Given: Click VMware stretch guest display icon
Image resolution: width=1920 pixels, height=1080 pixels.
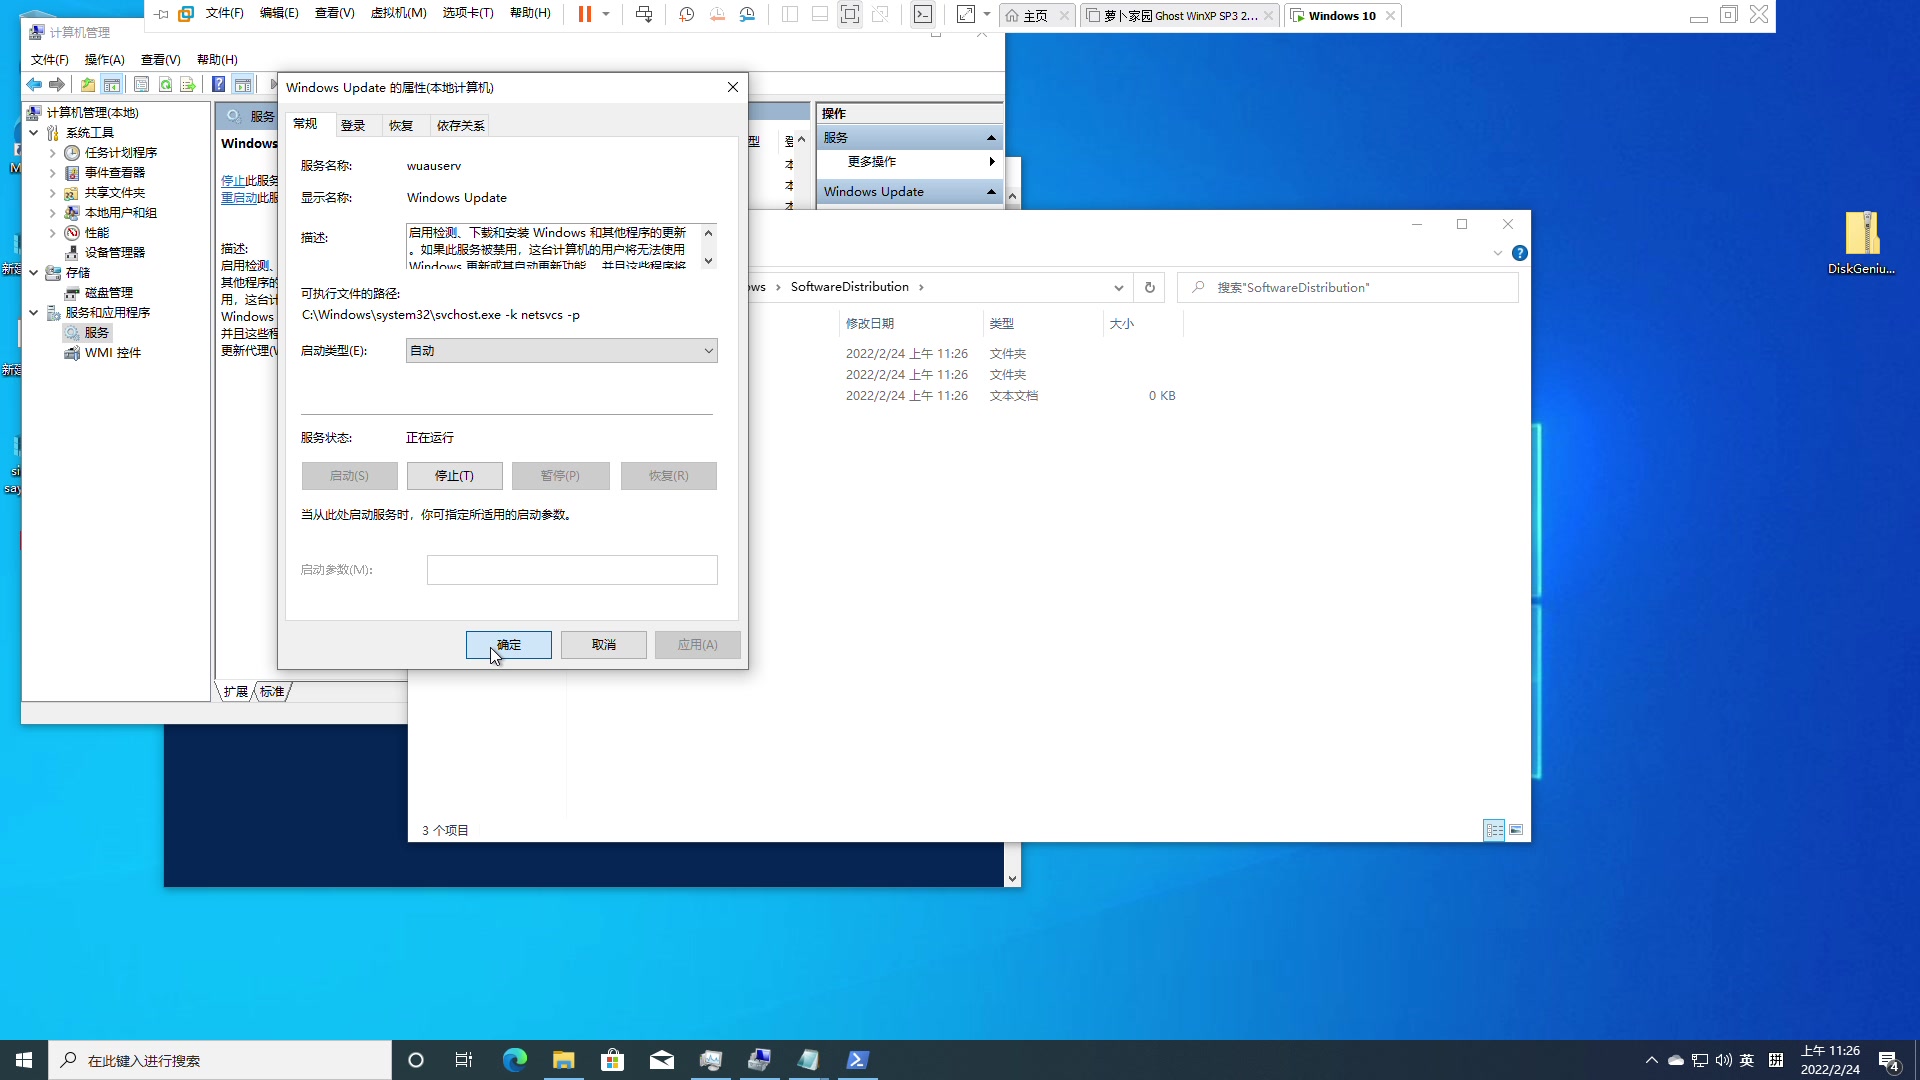Looking at the screenshot, I should [x=965, y=14].
